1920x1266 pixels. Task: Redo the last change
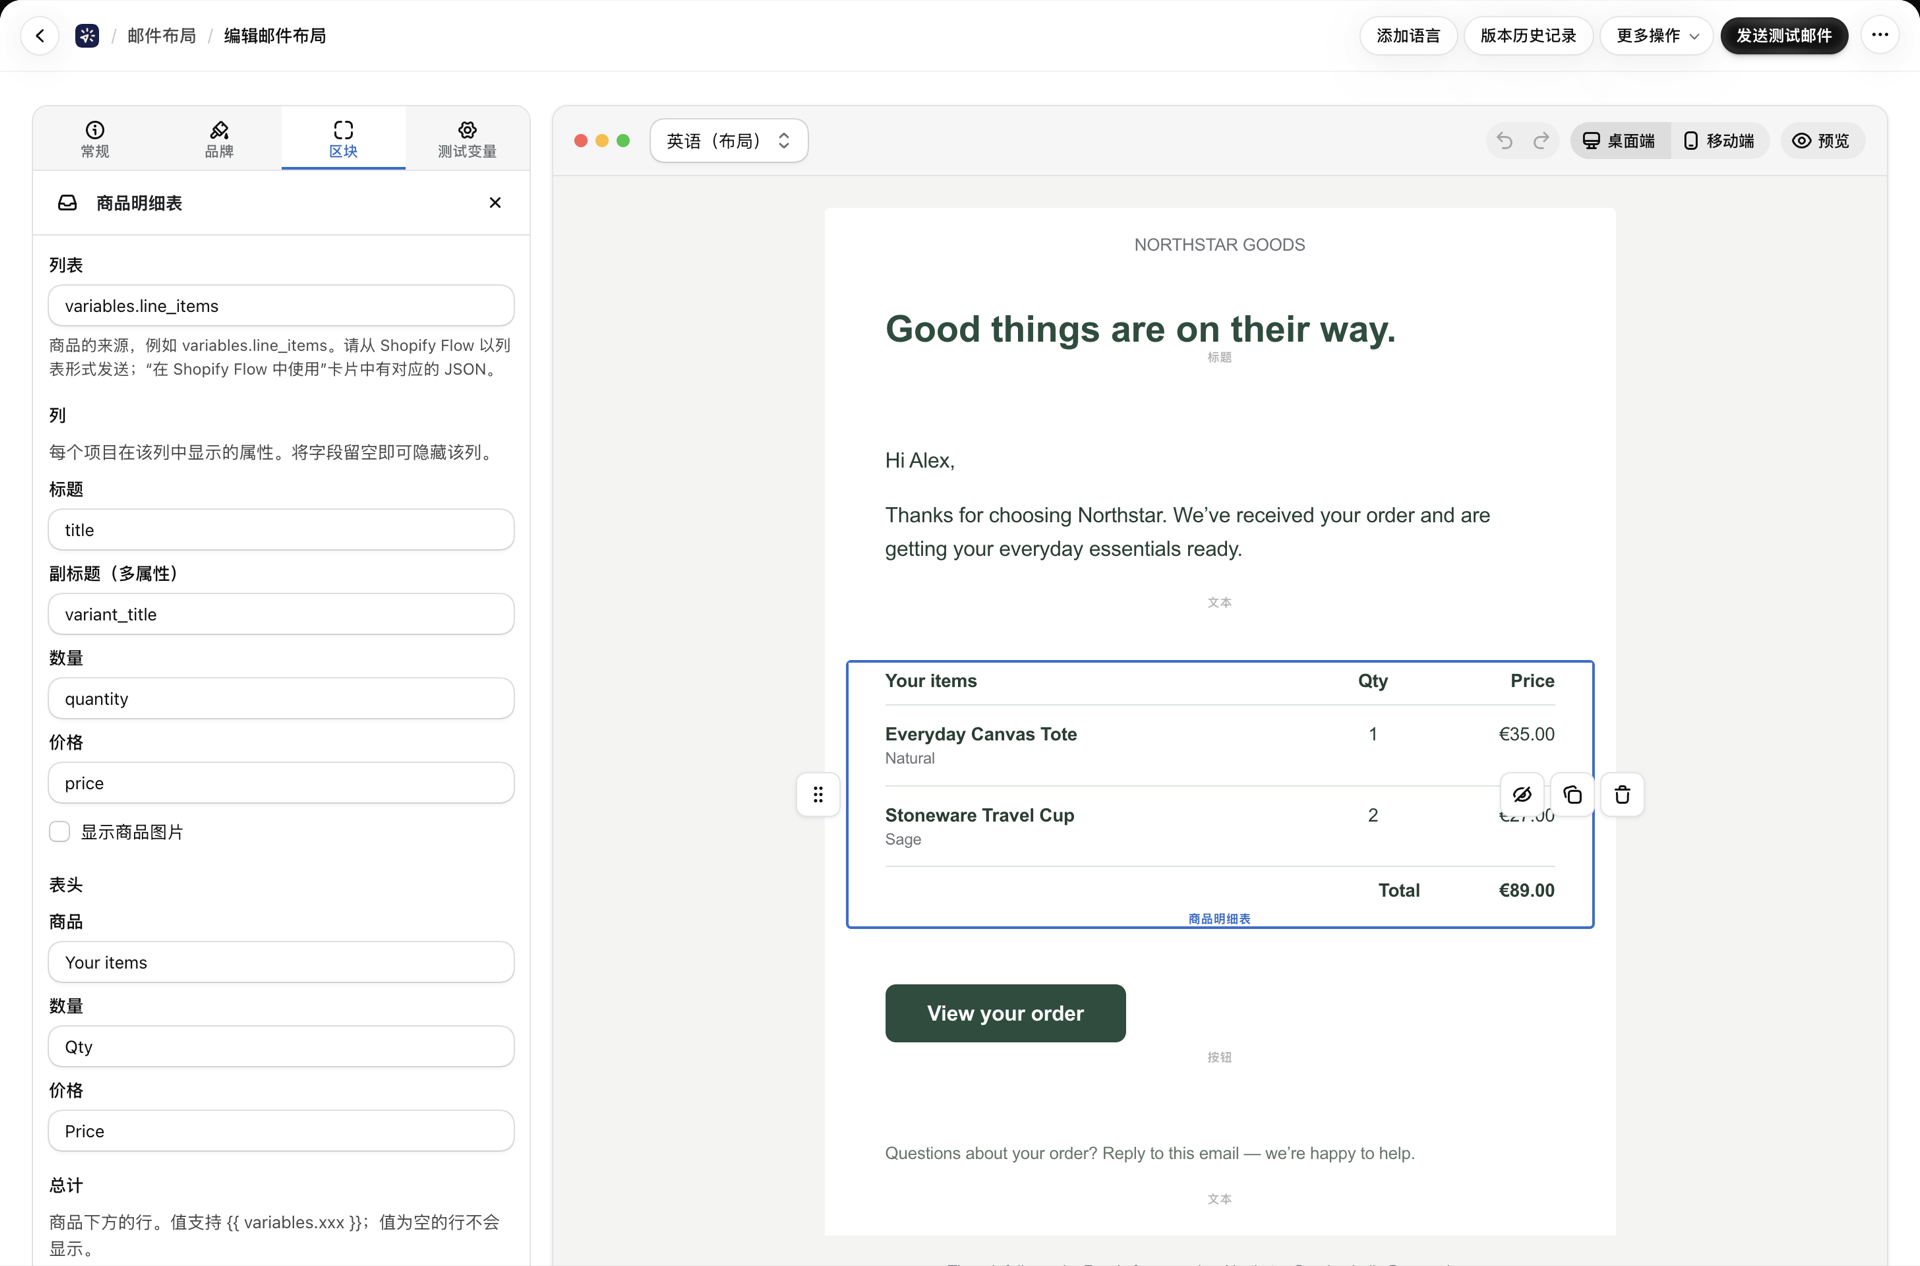pos(1541,141)
